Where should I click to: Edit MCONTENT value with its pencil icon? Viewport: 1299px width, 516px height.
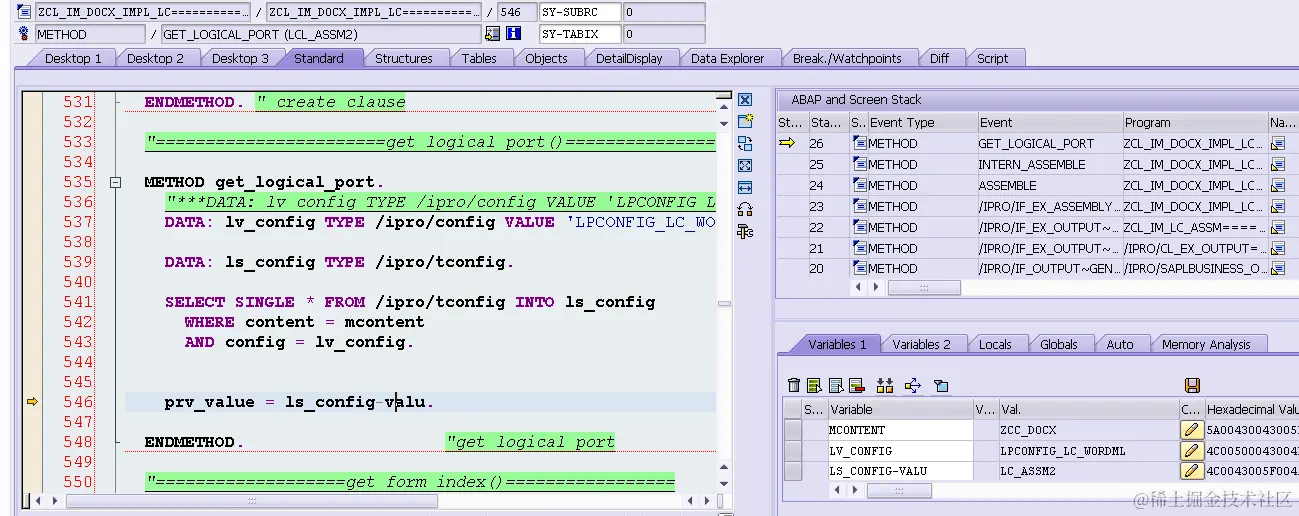[1191, 430]
